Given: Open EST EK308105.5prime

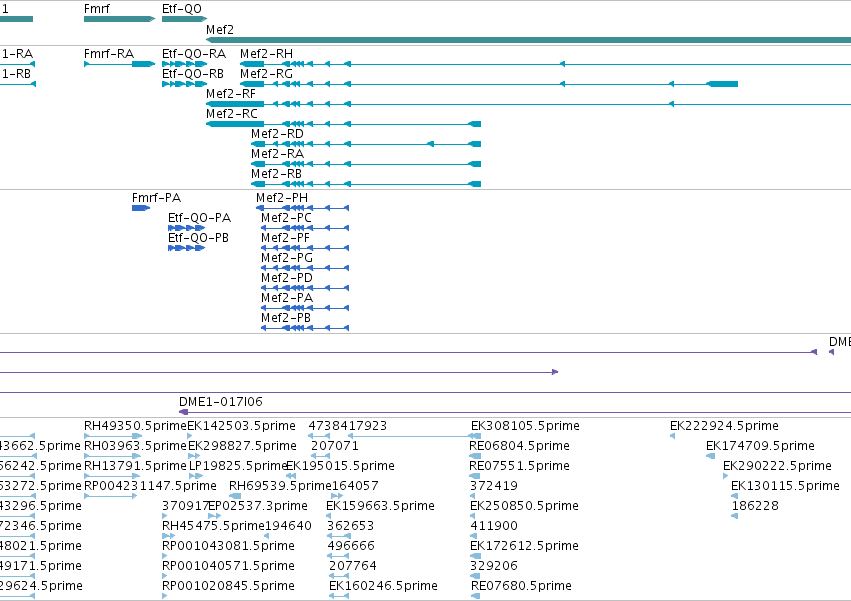Looking at the screenshot, I should pyautogui.click(x=525, y=426).
